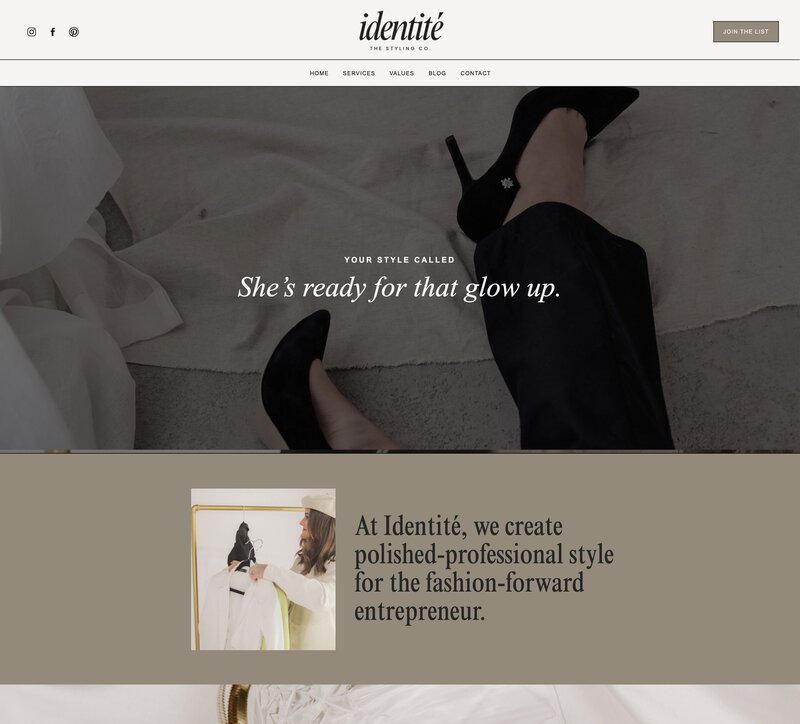Click the rhinestone brooch on the heel
This screenshot has height=724, width=800.
click(x=507, y=183)
